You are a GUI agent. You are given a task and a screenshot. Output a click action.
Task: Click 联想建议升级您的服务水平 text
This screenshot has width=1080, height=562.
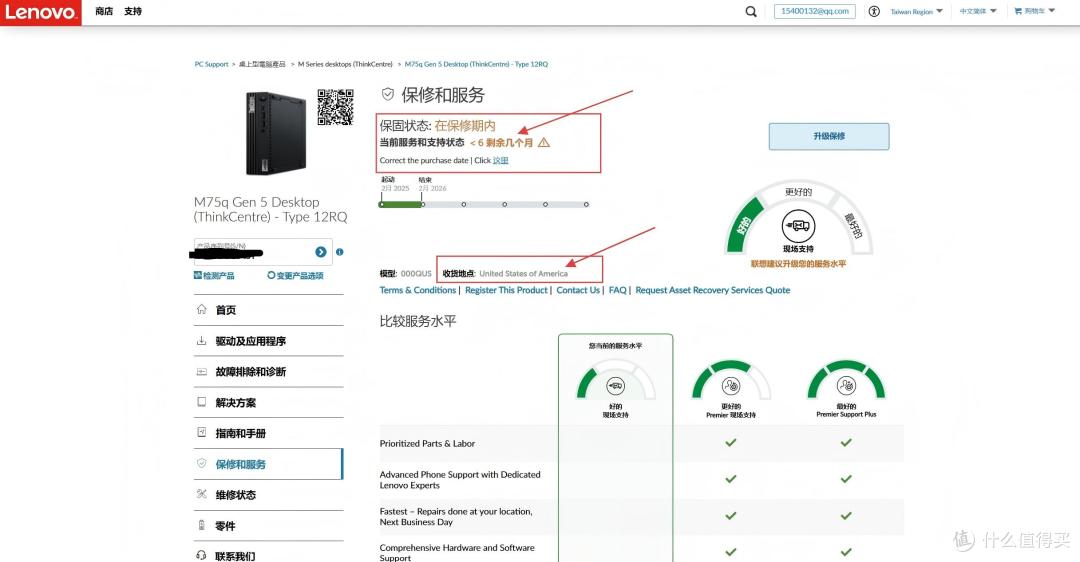click(x=798, y=264)
